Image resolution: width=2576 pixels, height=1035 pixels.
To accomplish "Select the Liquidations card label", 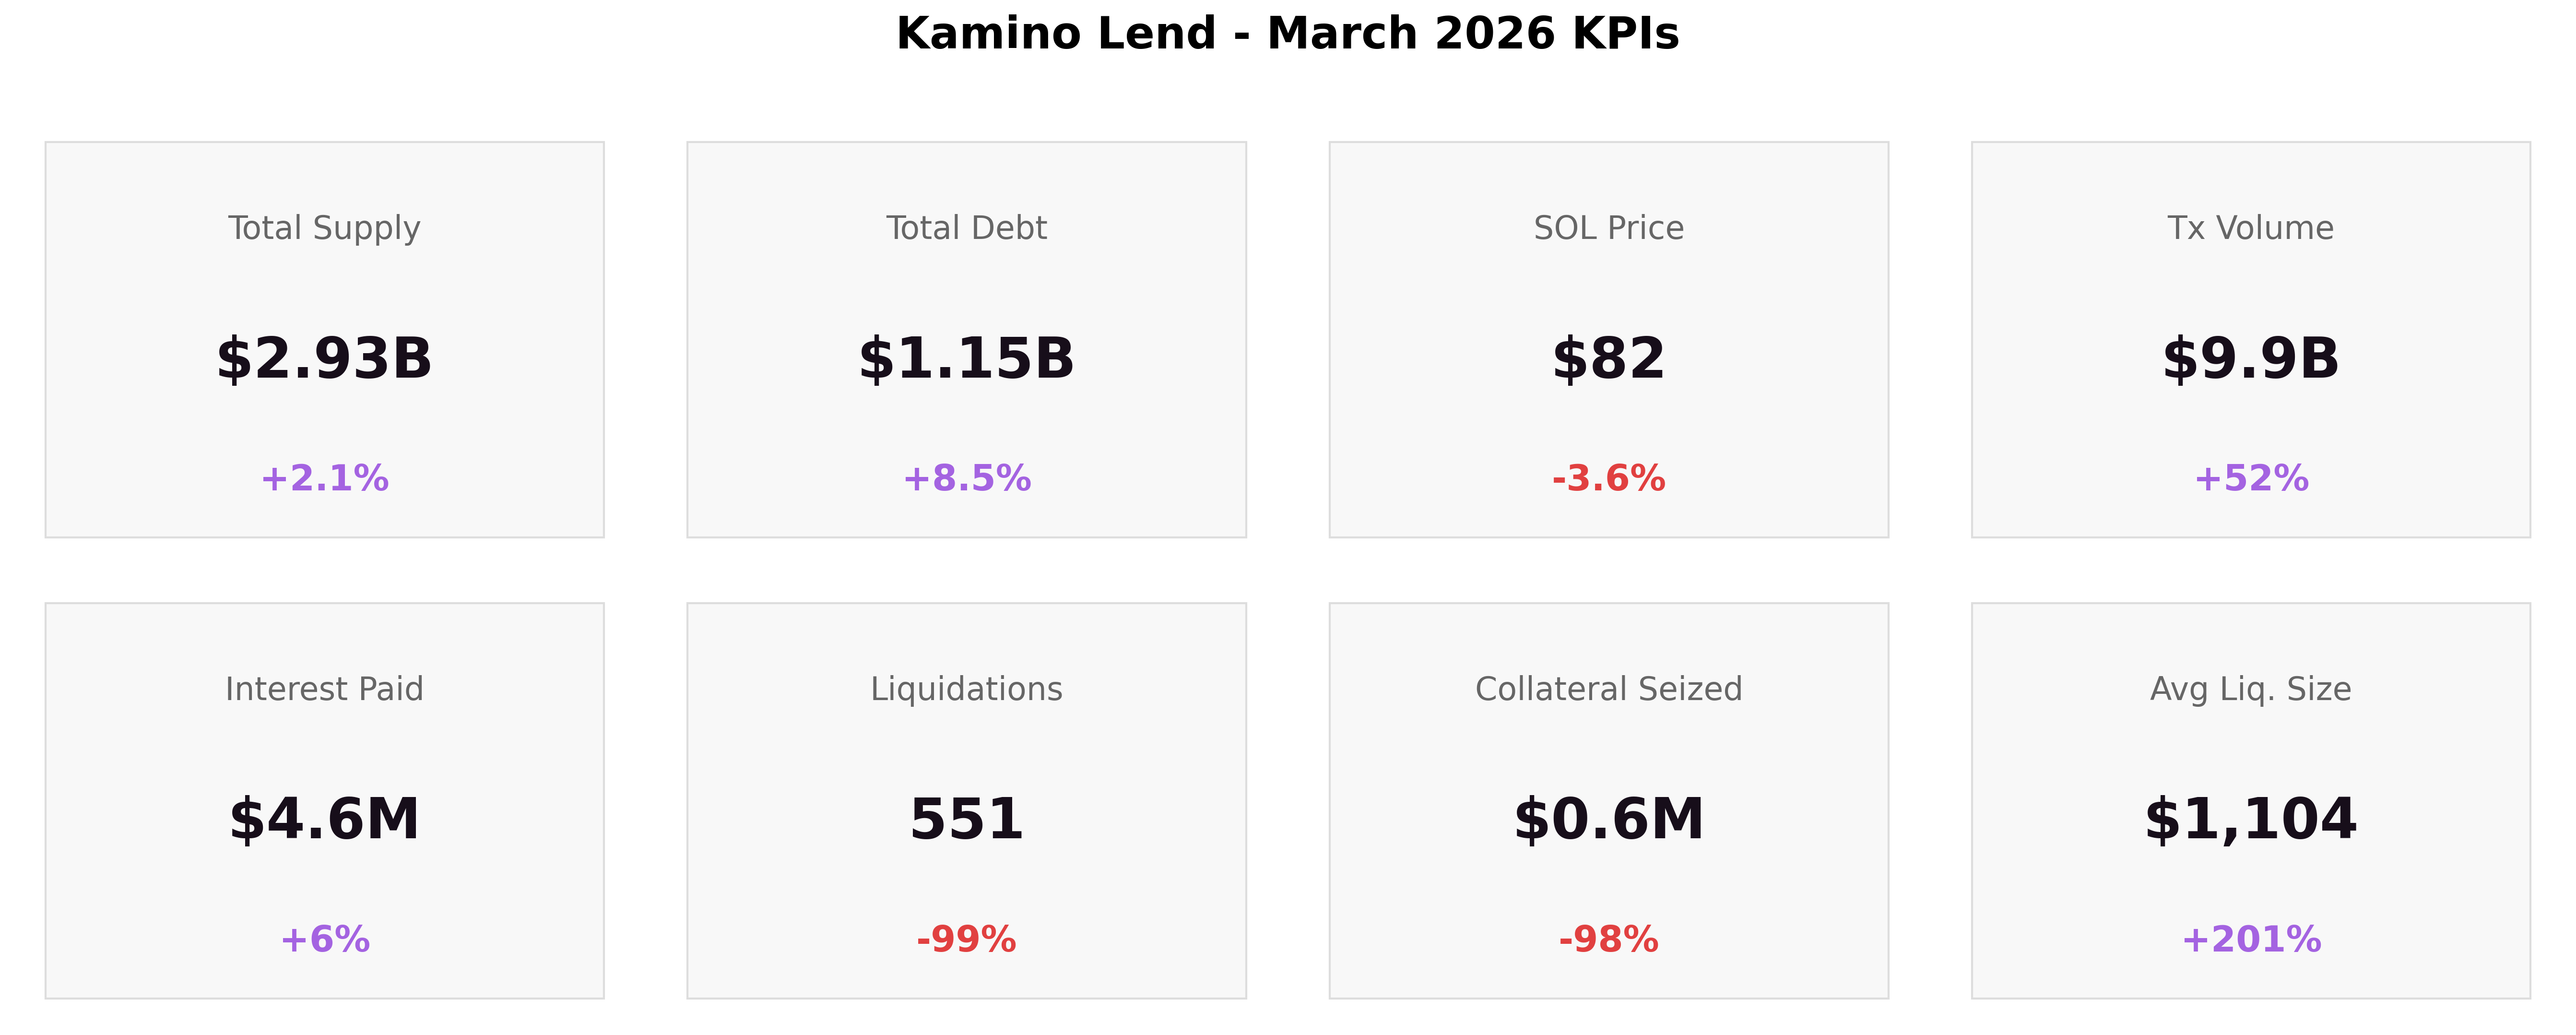I will click(x=966, y=689).
